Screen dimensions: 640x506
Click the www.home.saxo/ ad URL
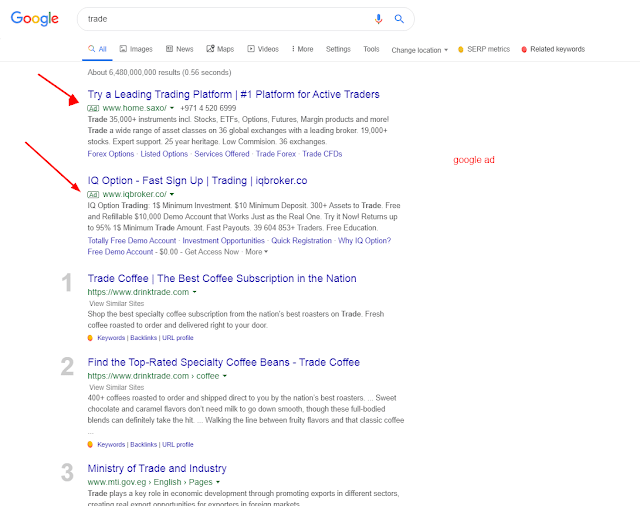click(x=135, y=108)
